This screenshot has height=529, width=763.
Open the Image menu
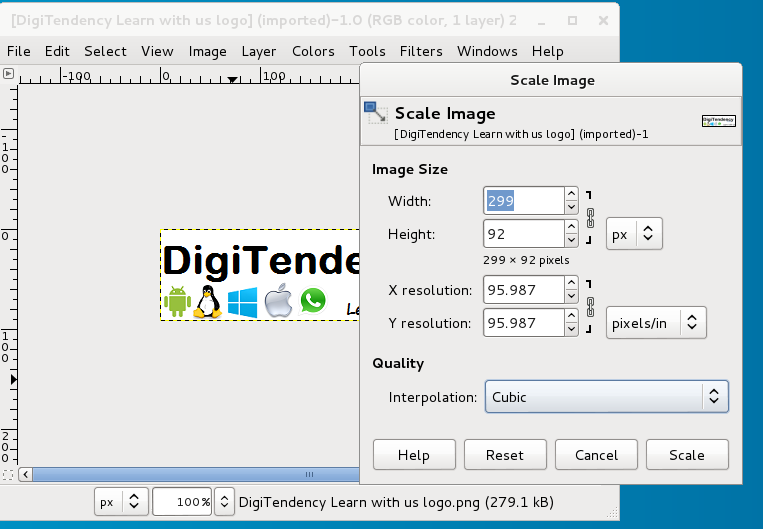coord(207,51)
